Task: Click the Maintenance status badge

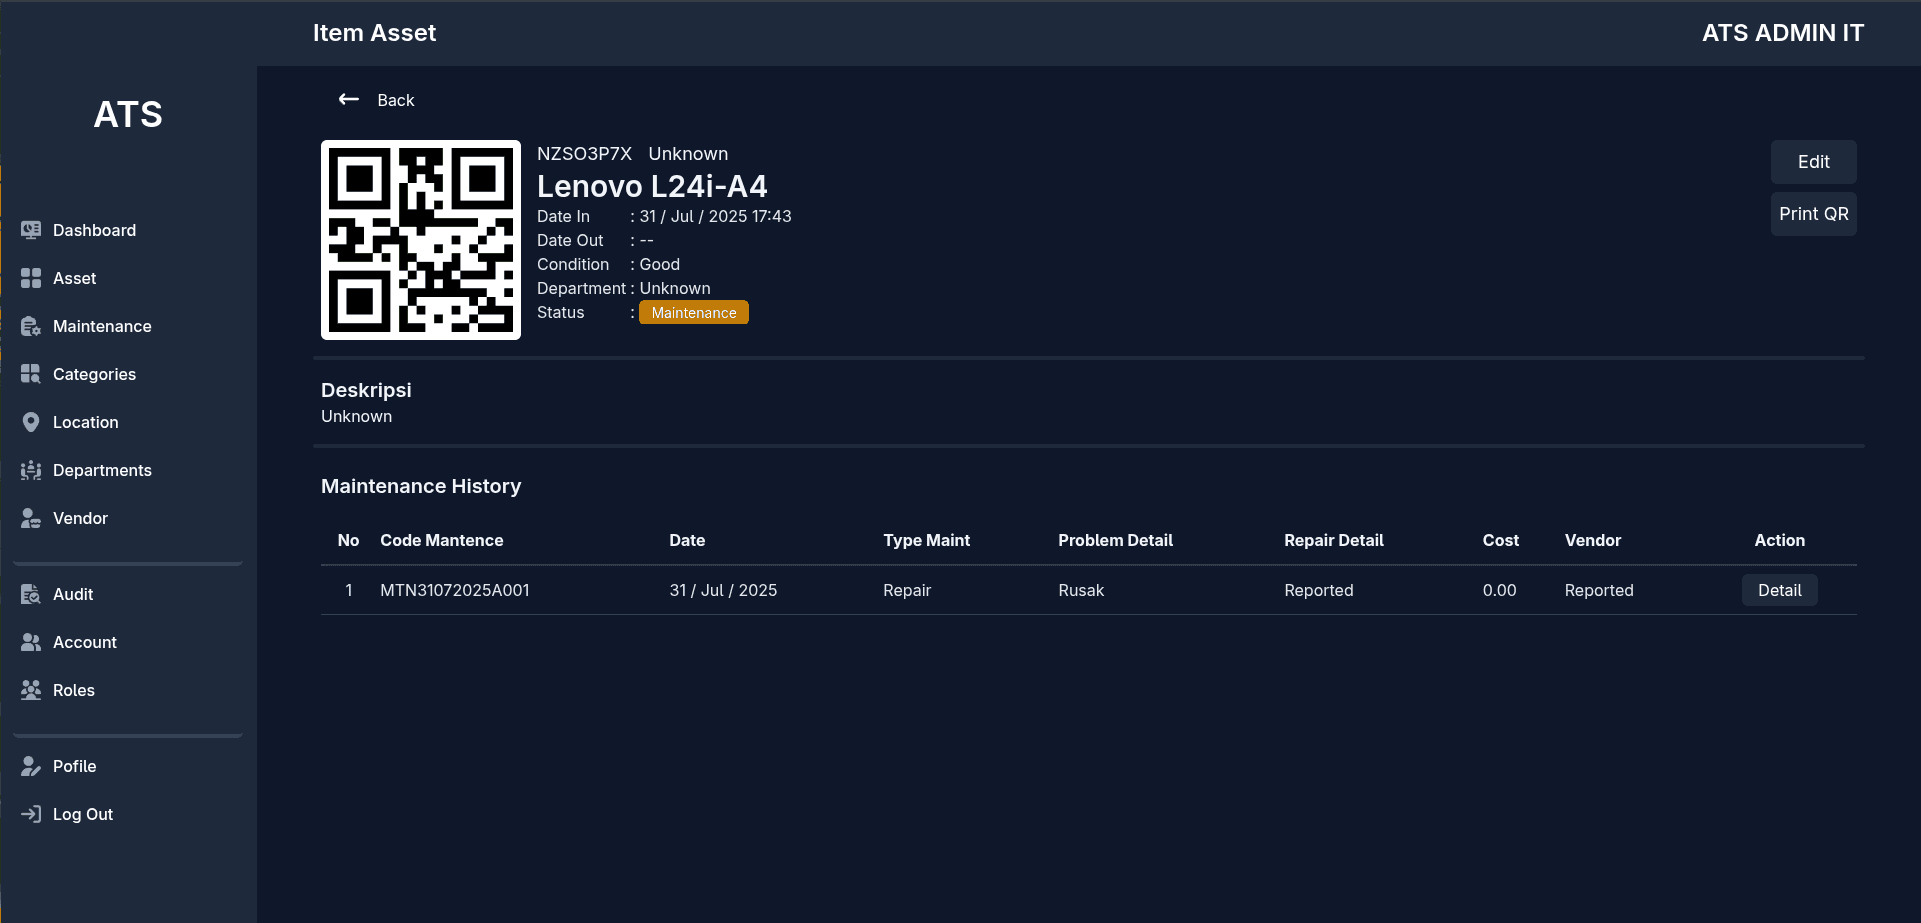Action: click(693, 312)
